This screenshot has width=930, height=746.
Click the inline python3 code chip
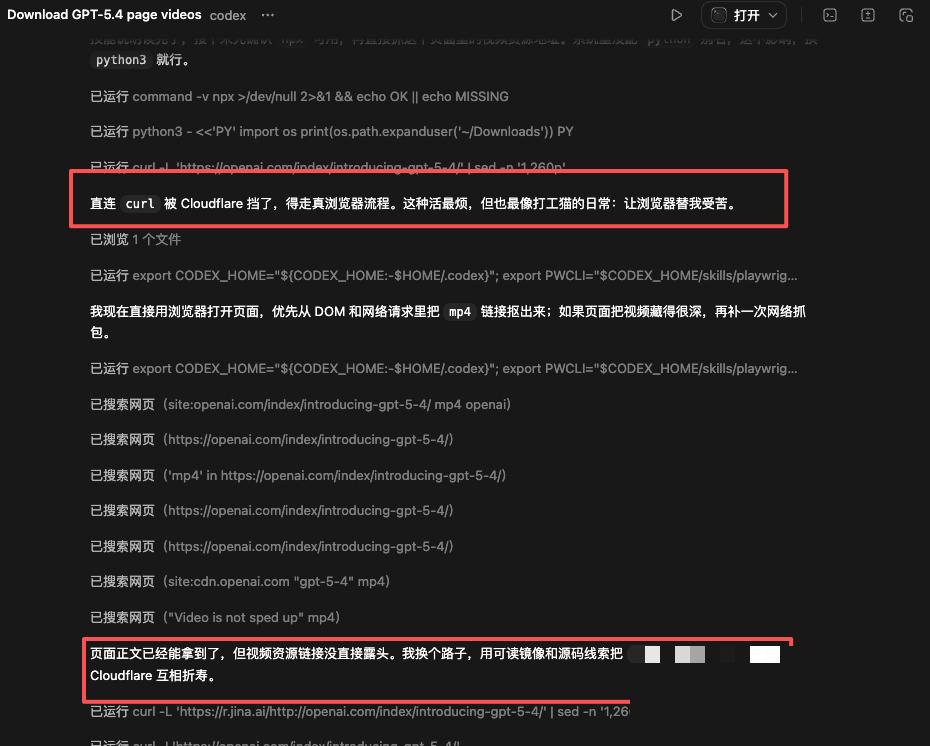click(121, 60)
